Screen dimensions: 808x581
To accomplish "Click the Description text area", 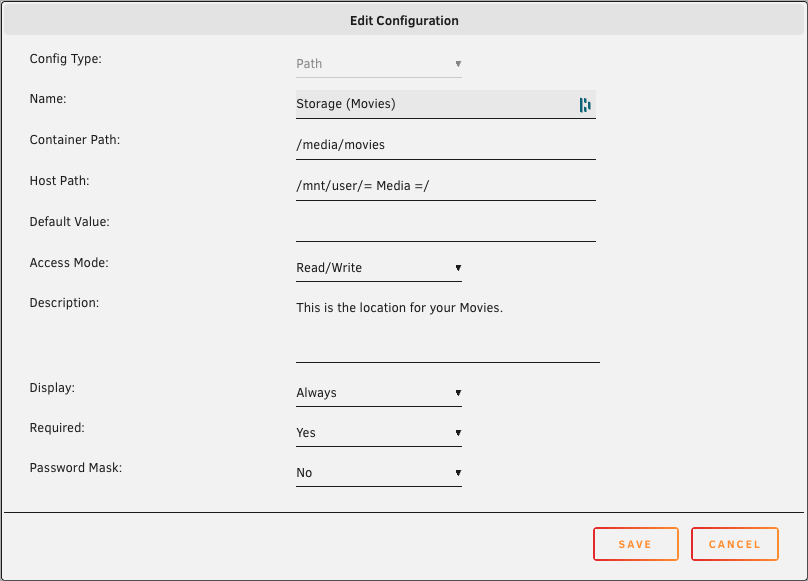I will click(x=448, y=329).
